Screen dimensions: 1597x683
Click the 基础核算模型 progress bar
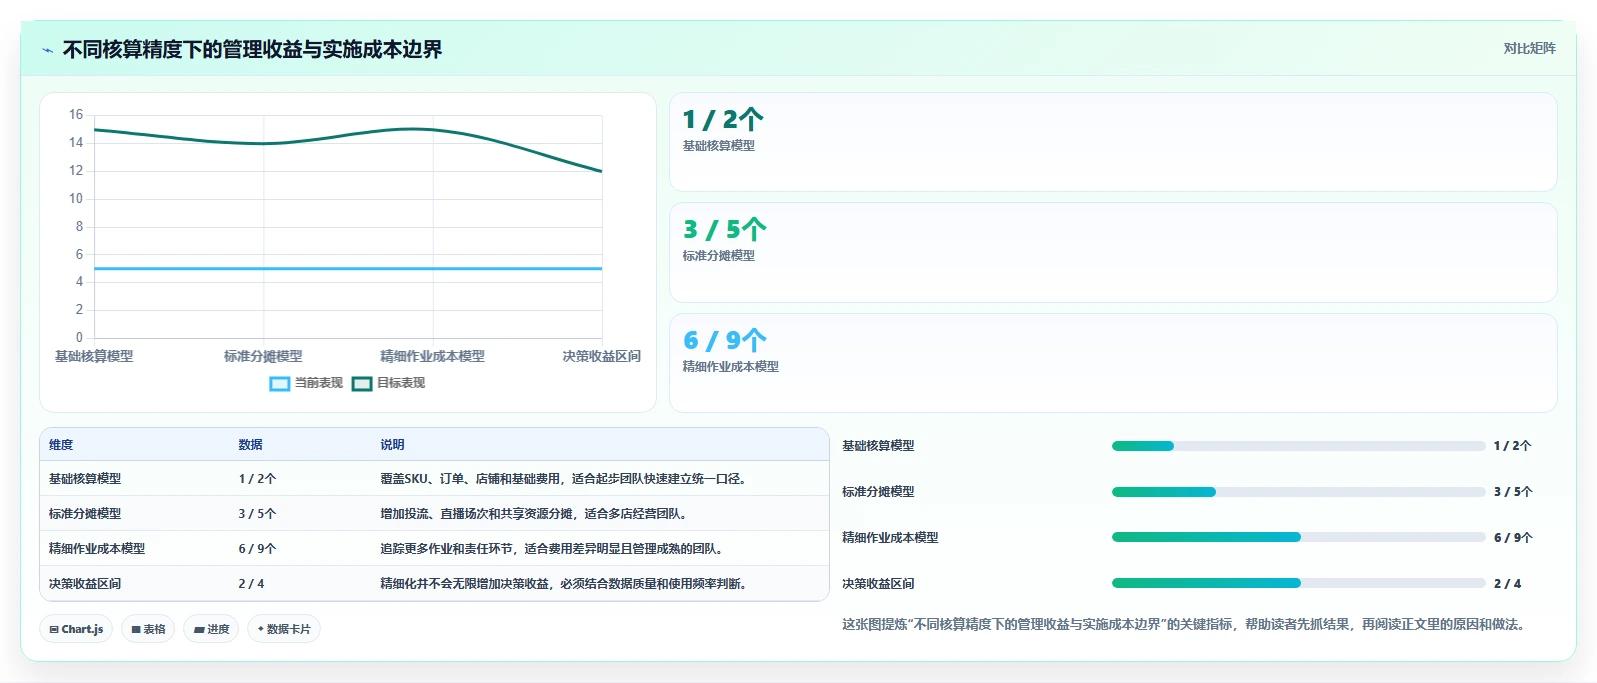(x=1298, y=446)
